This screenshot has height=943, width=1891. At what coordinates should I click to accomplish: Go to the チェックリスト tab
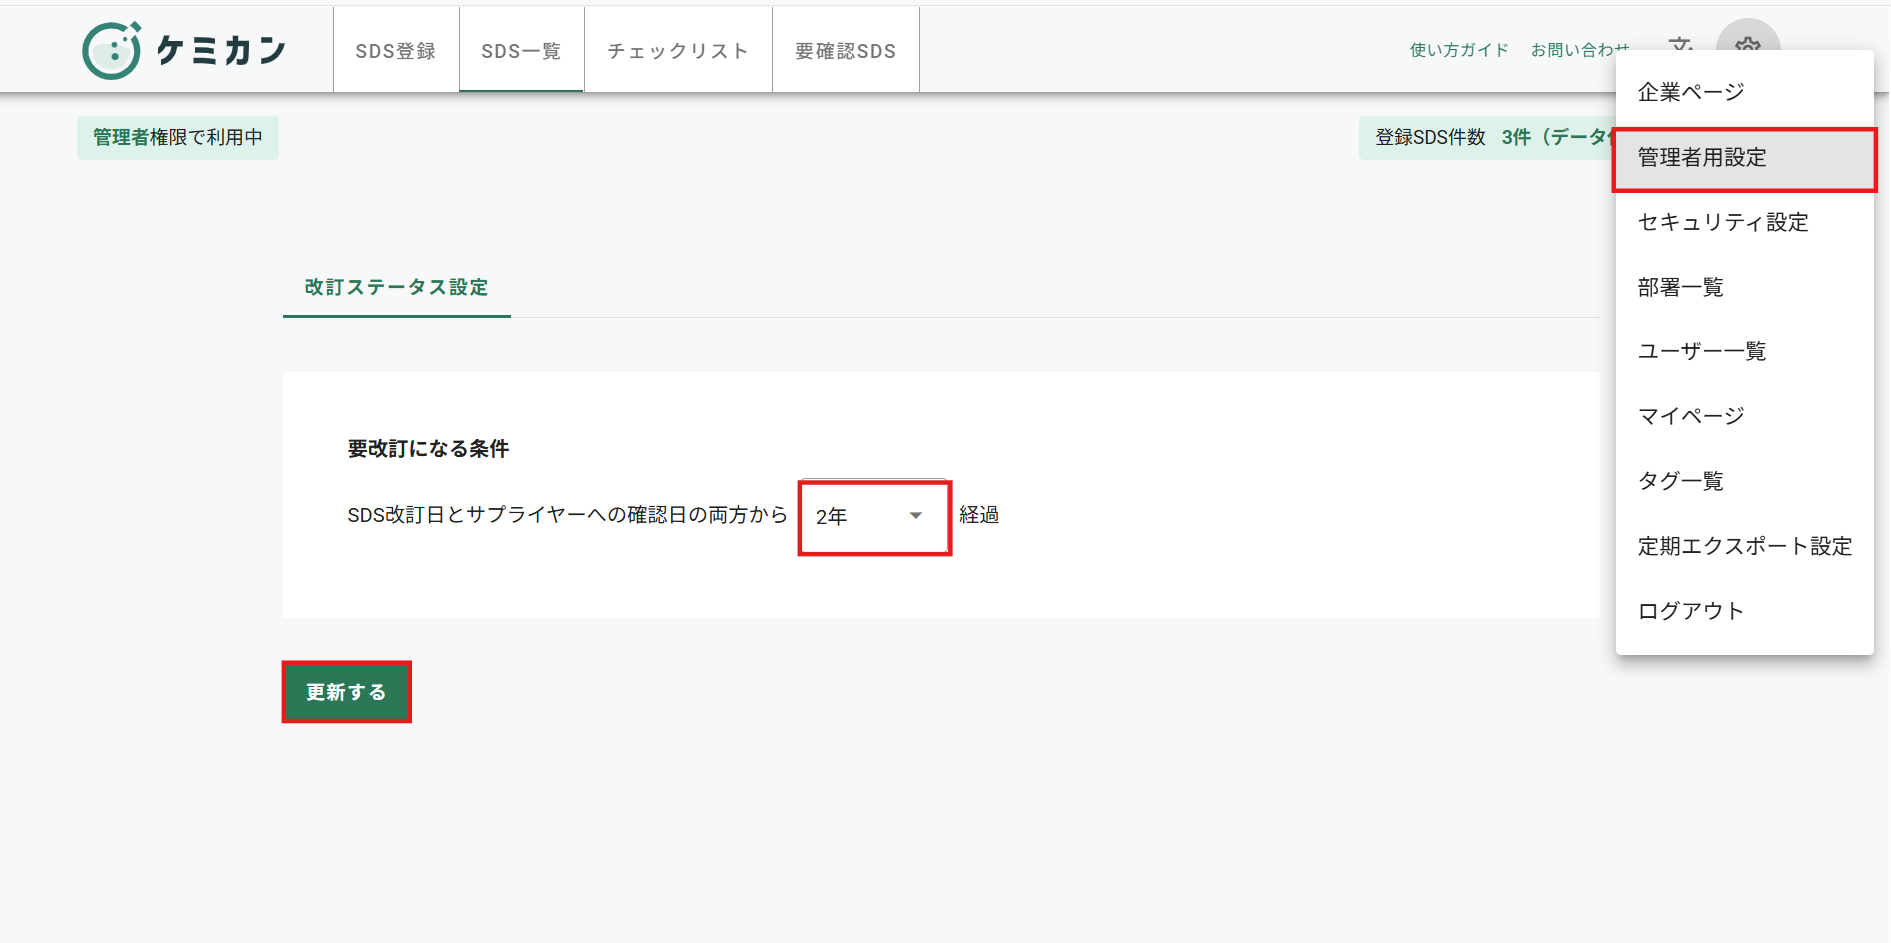pyautogui.click(x=678, y=51)
